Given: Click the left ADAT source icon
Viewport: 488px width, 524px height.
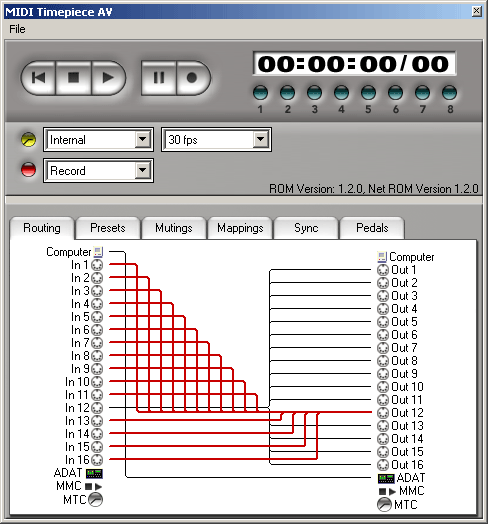Looking at the screenshot, I should [94, 473].
